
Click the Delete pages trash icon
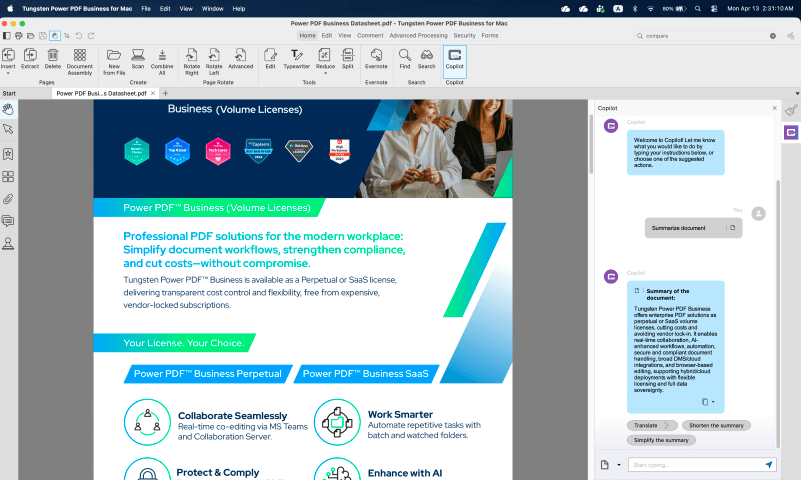(53, 55)
